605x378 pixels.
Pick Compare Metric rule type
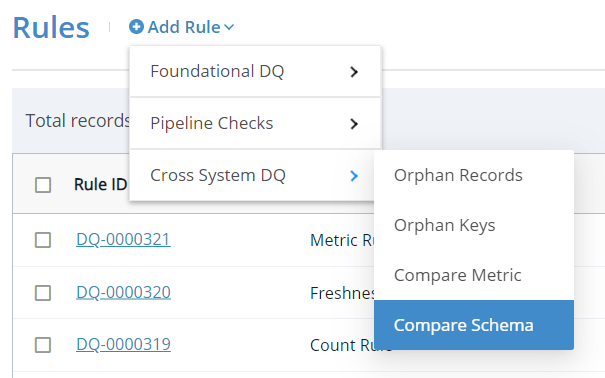click(x=474, y=275)
